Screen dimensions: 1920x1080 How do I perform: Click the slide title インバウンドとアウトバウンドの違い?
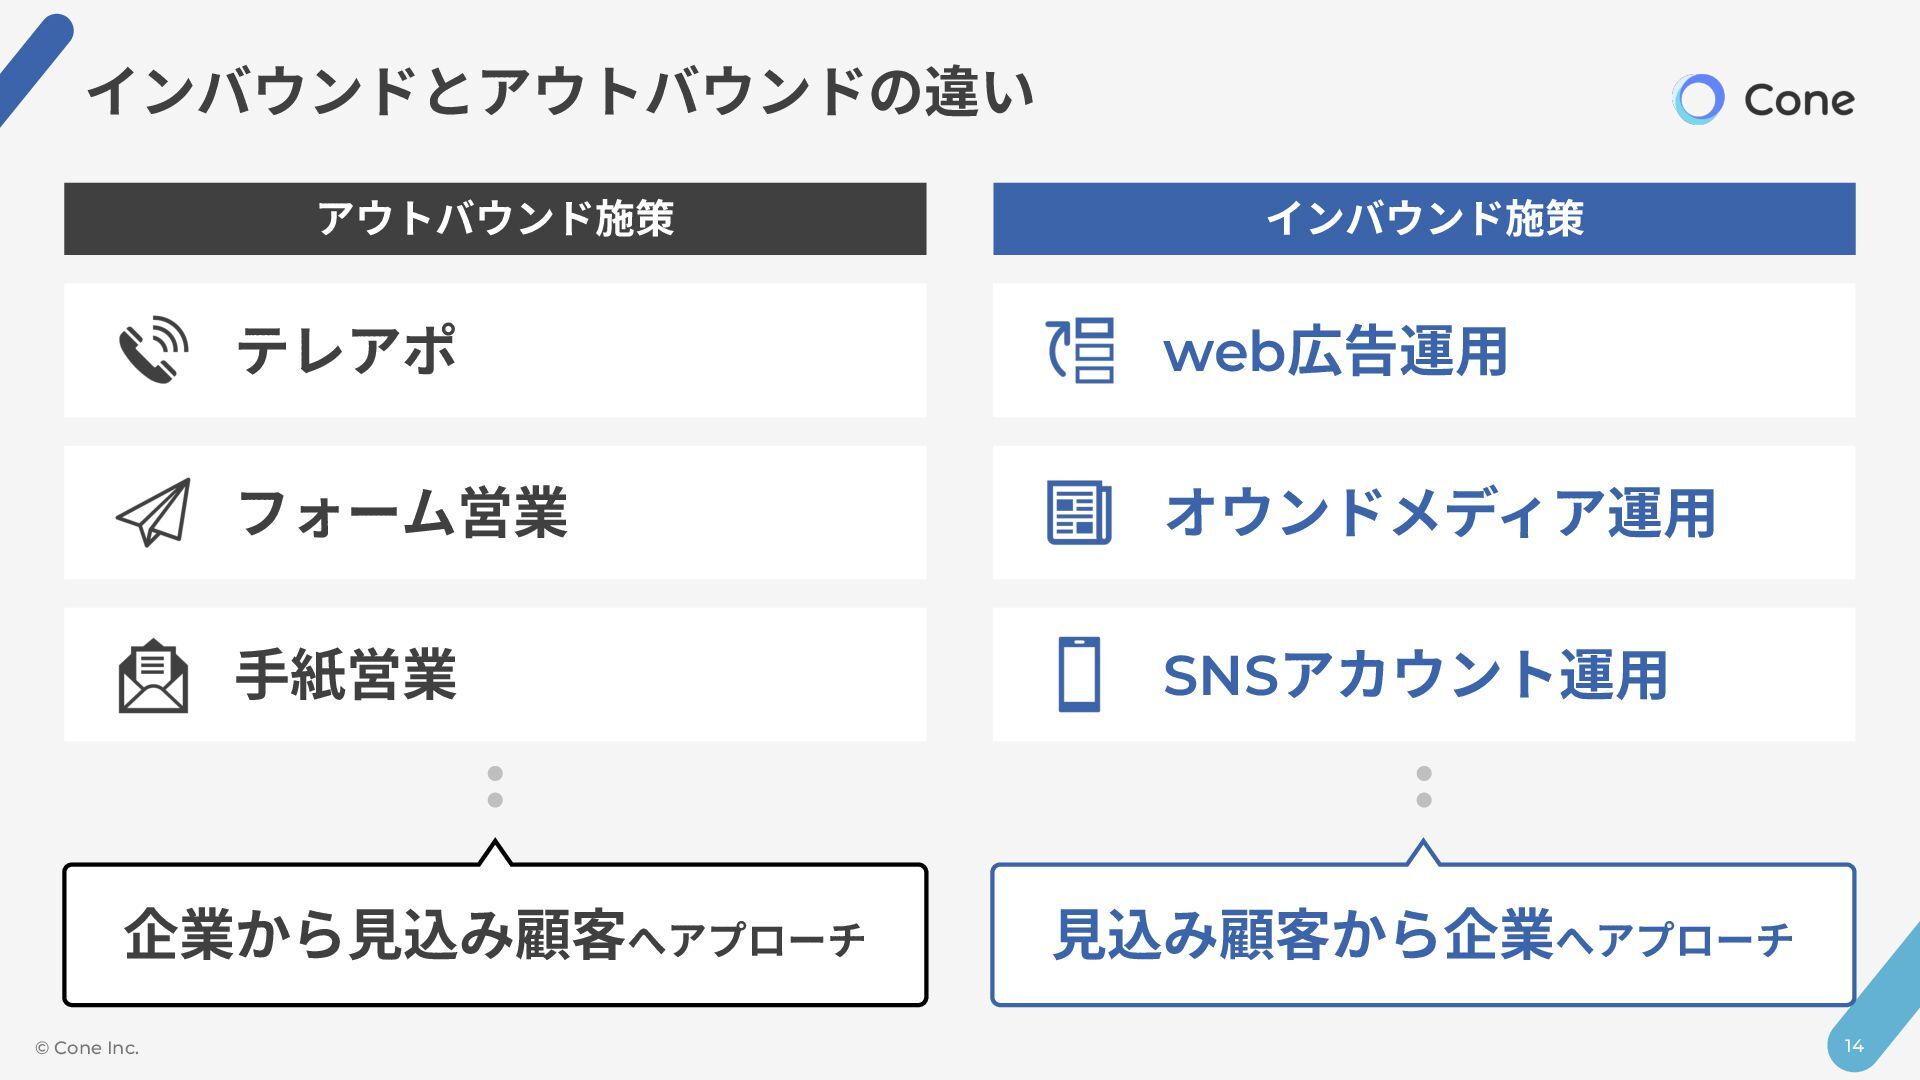[x=560, y=92]
